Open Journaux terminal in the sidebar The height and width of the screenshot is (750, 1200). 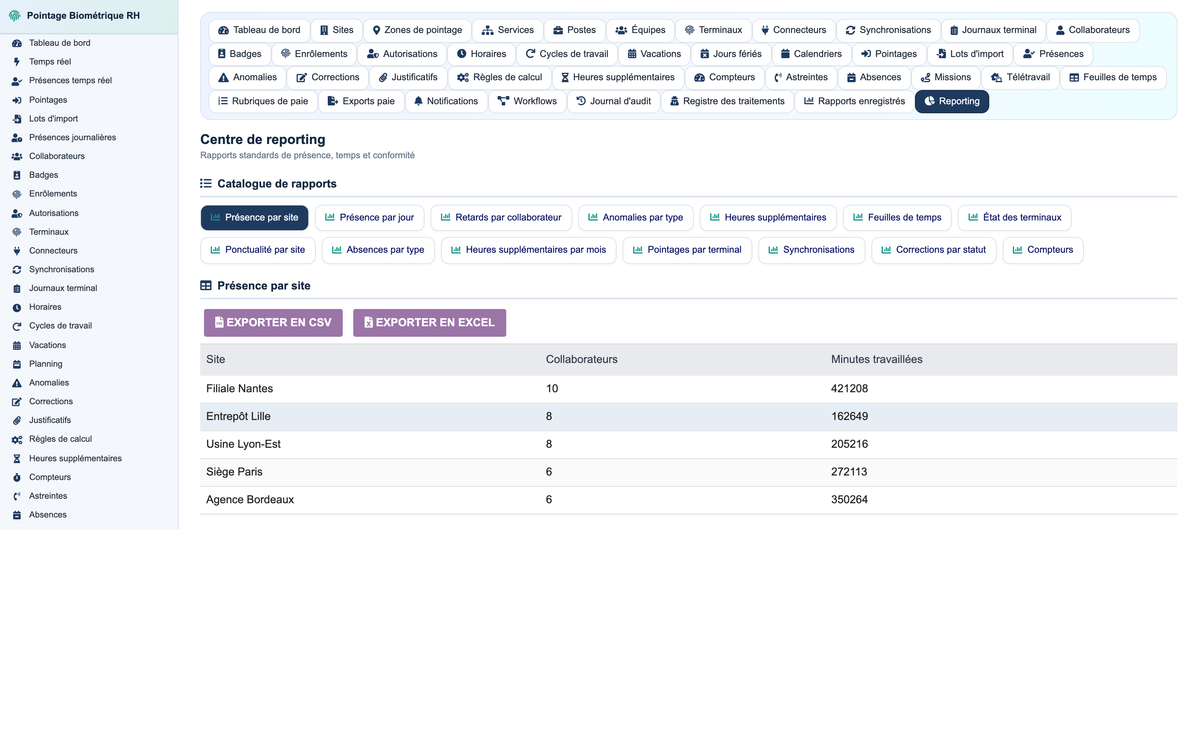click(63, 289)
